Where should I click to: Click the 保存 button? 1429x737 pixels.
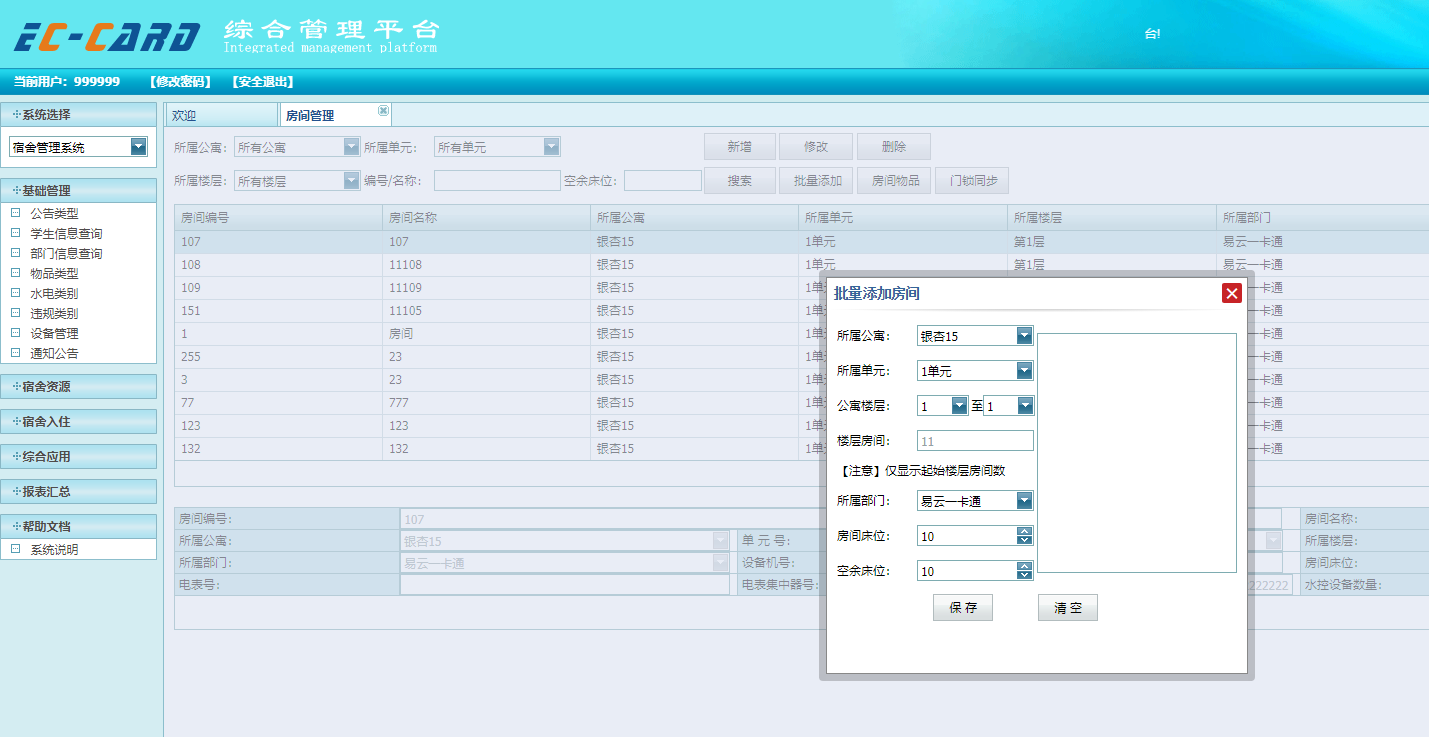963,607
